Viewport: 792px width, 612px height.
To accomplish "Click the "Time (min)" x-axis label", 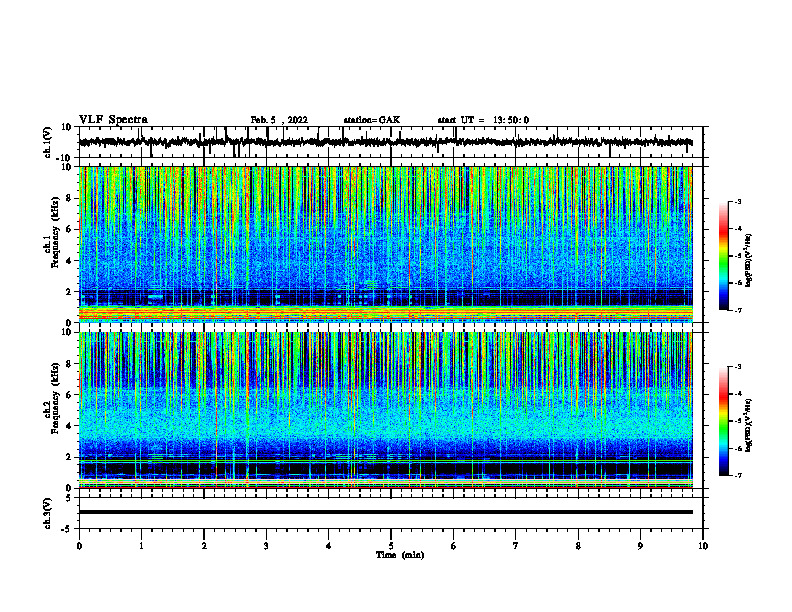I will point(400,555).
